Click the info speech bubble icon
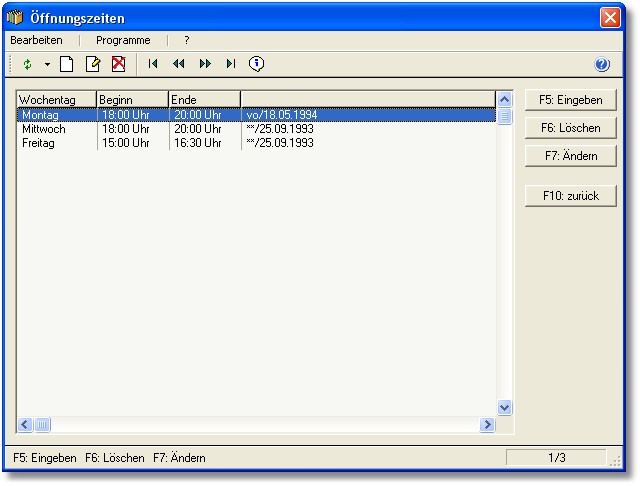This screenshot has height=486, width=640. click(x=256, y=64)
